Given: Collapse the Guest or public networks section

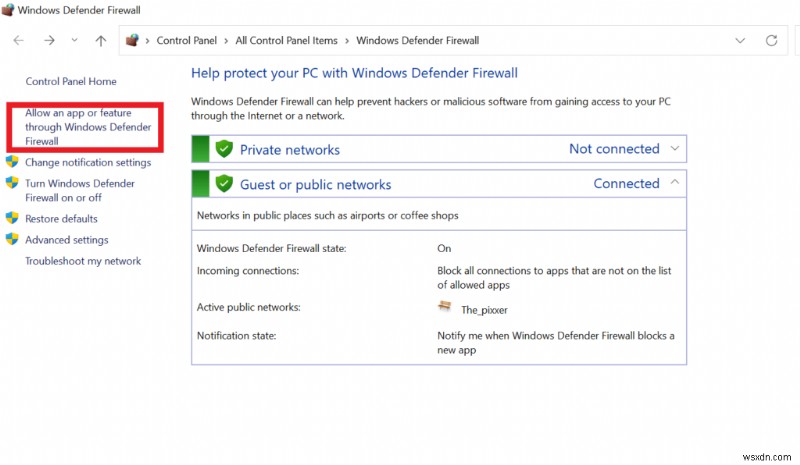Looking at the screenshot, I should pyautogui.click(x=675, y=183).
